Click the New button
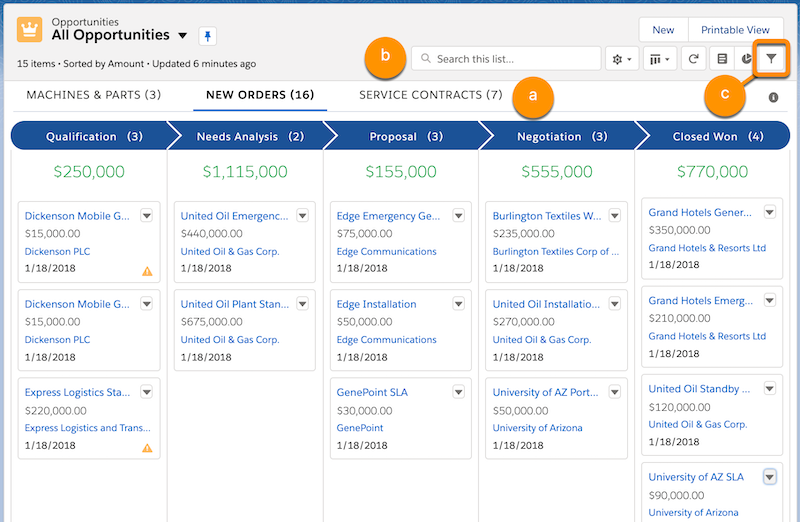The width and height of the screenshot is (800, 522). [663, 30]
